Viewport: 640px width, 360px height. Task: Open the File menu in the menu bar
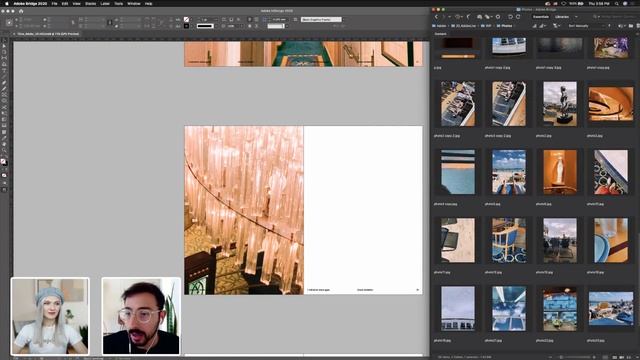[54, 3]
